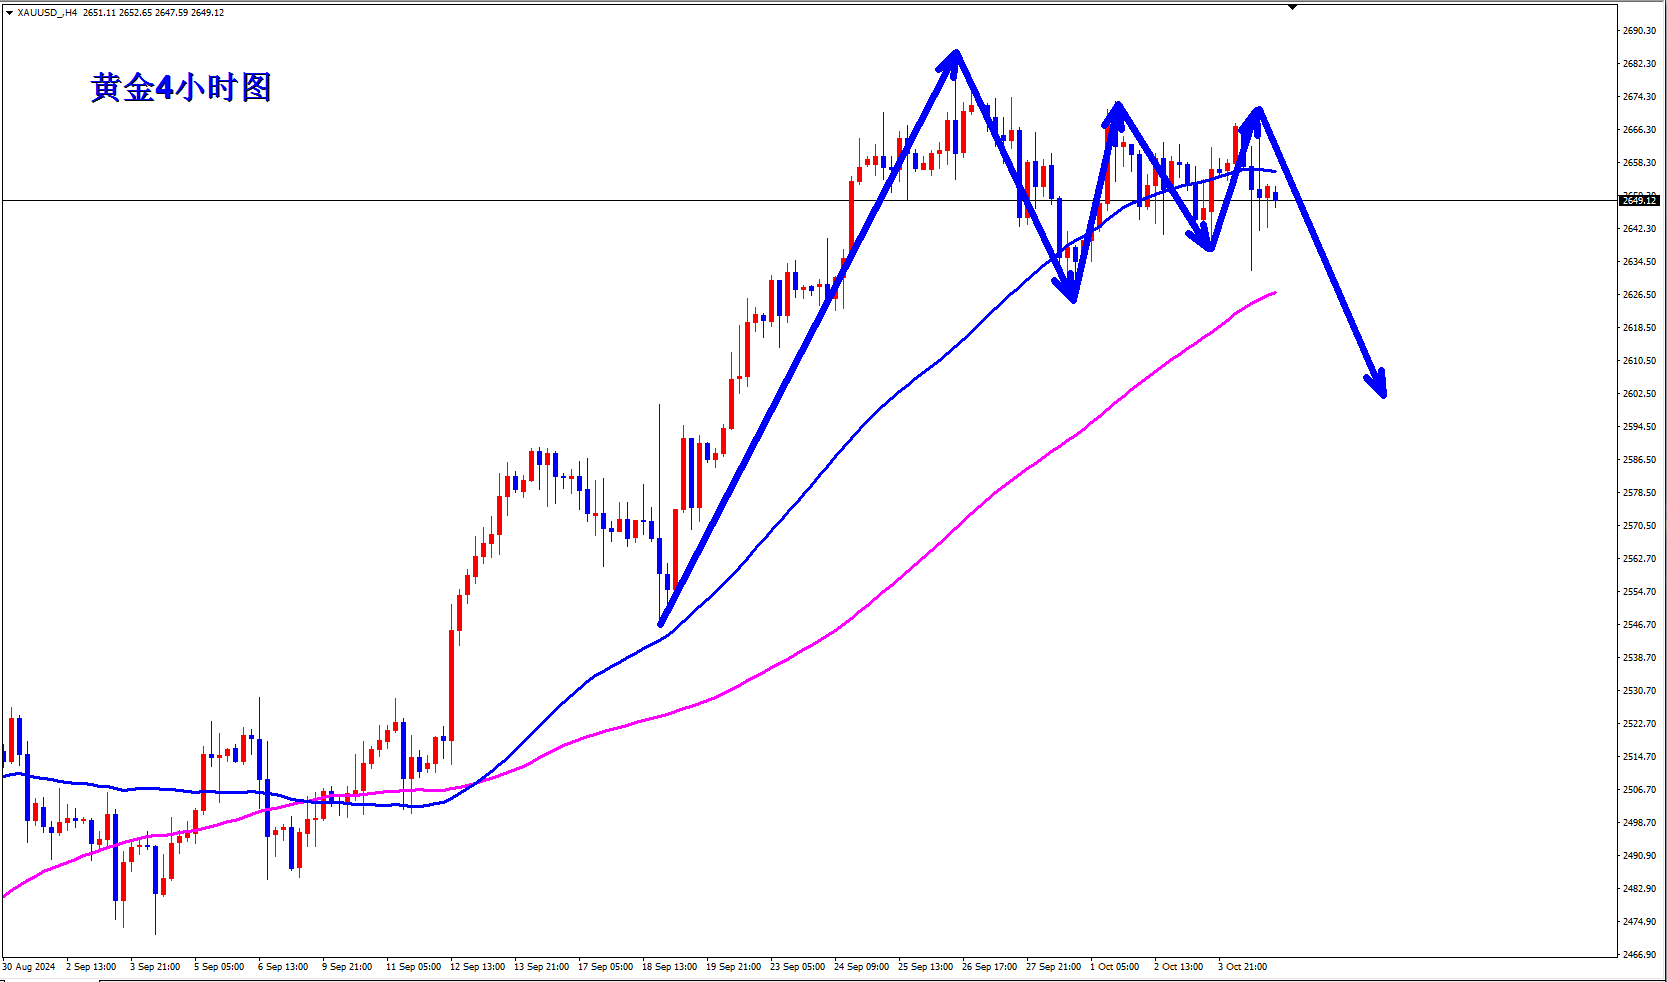This screenshot has height=982, width=1667.
Task: Click the time axis label 3 Oct 21:00
Action: coord(1242,967)
